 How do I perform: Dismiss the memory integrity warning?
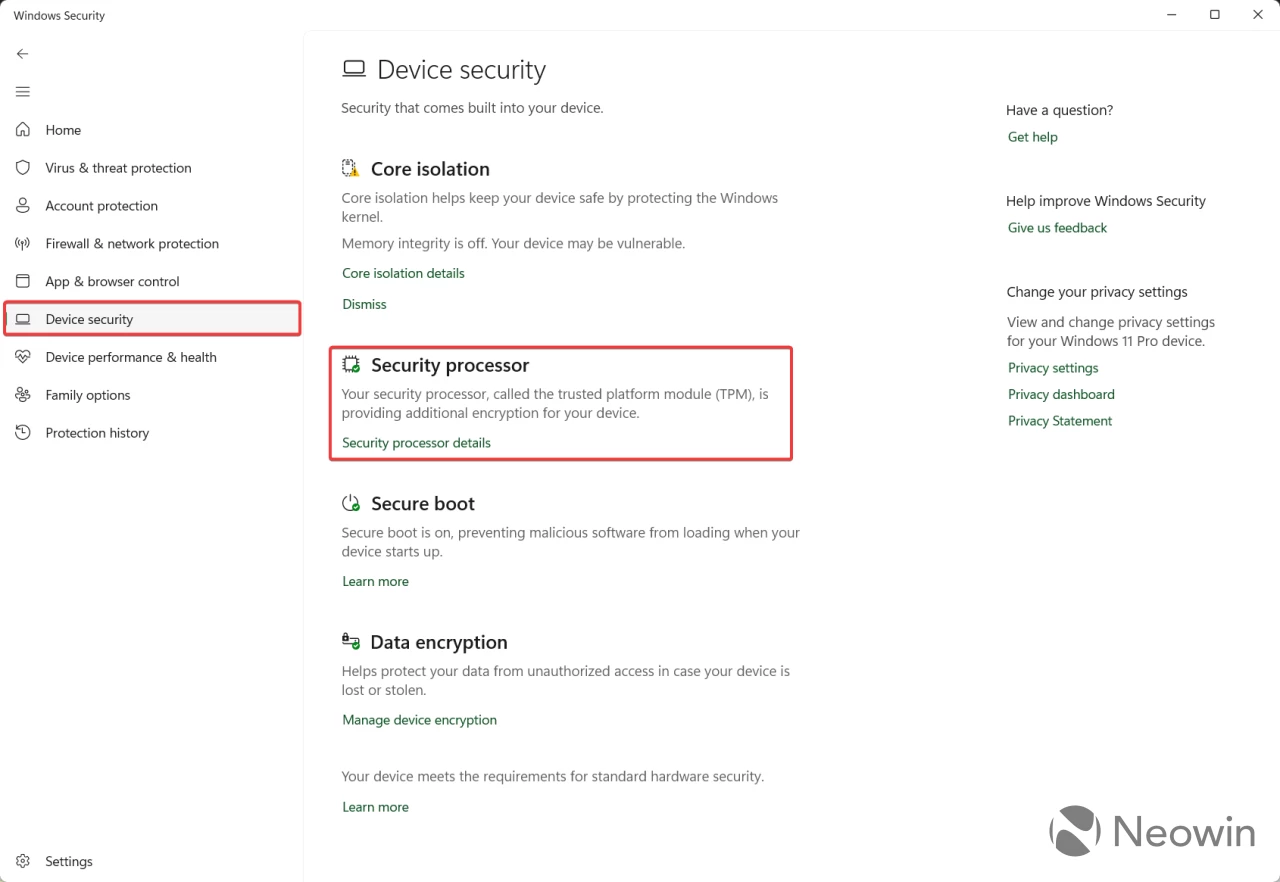coord(364,303)
